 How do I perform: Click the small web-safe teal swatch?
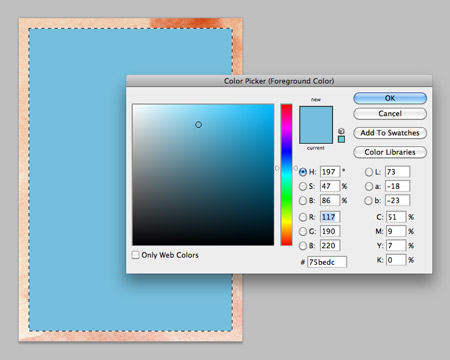pyautogui.click(x=341, y=139)
